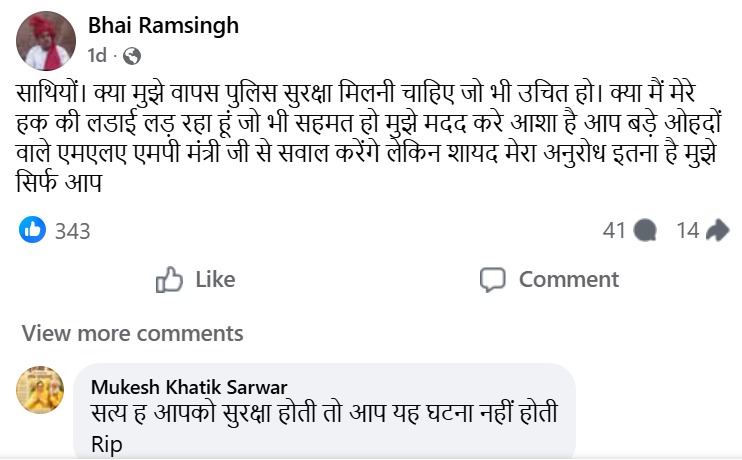Click the share arrow icon
Screen dimensions: 742x460
coord(717,230)
